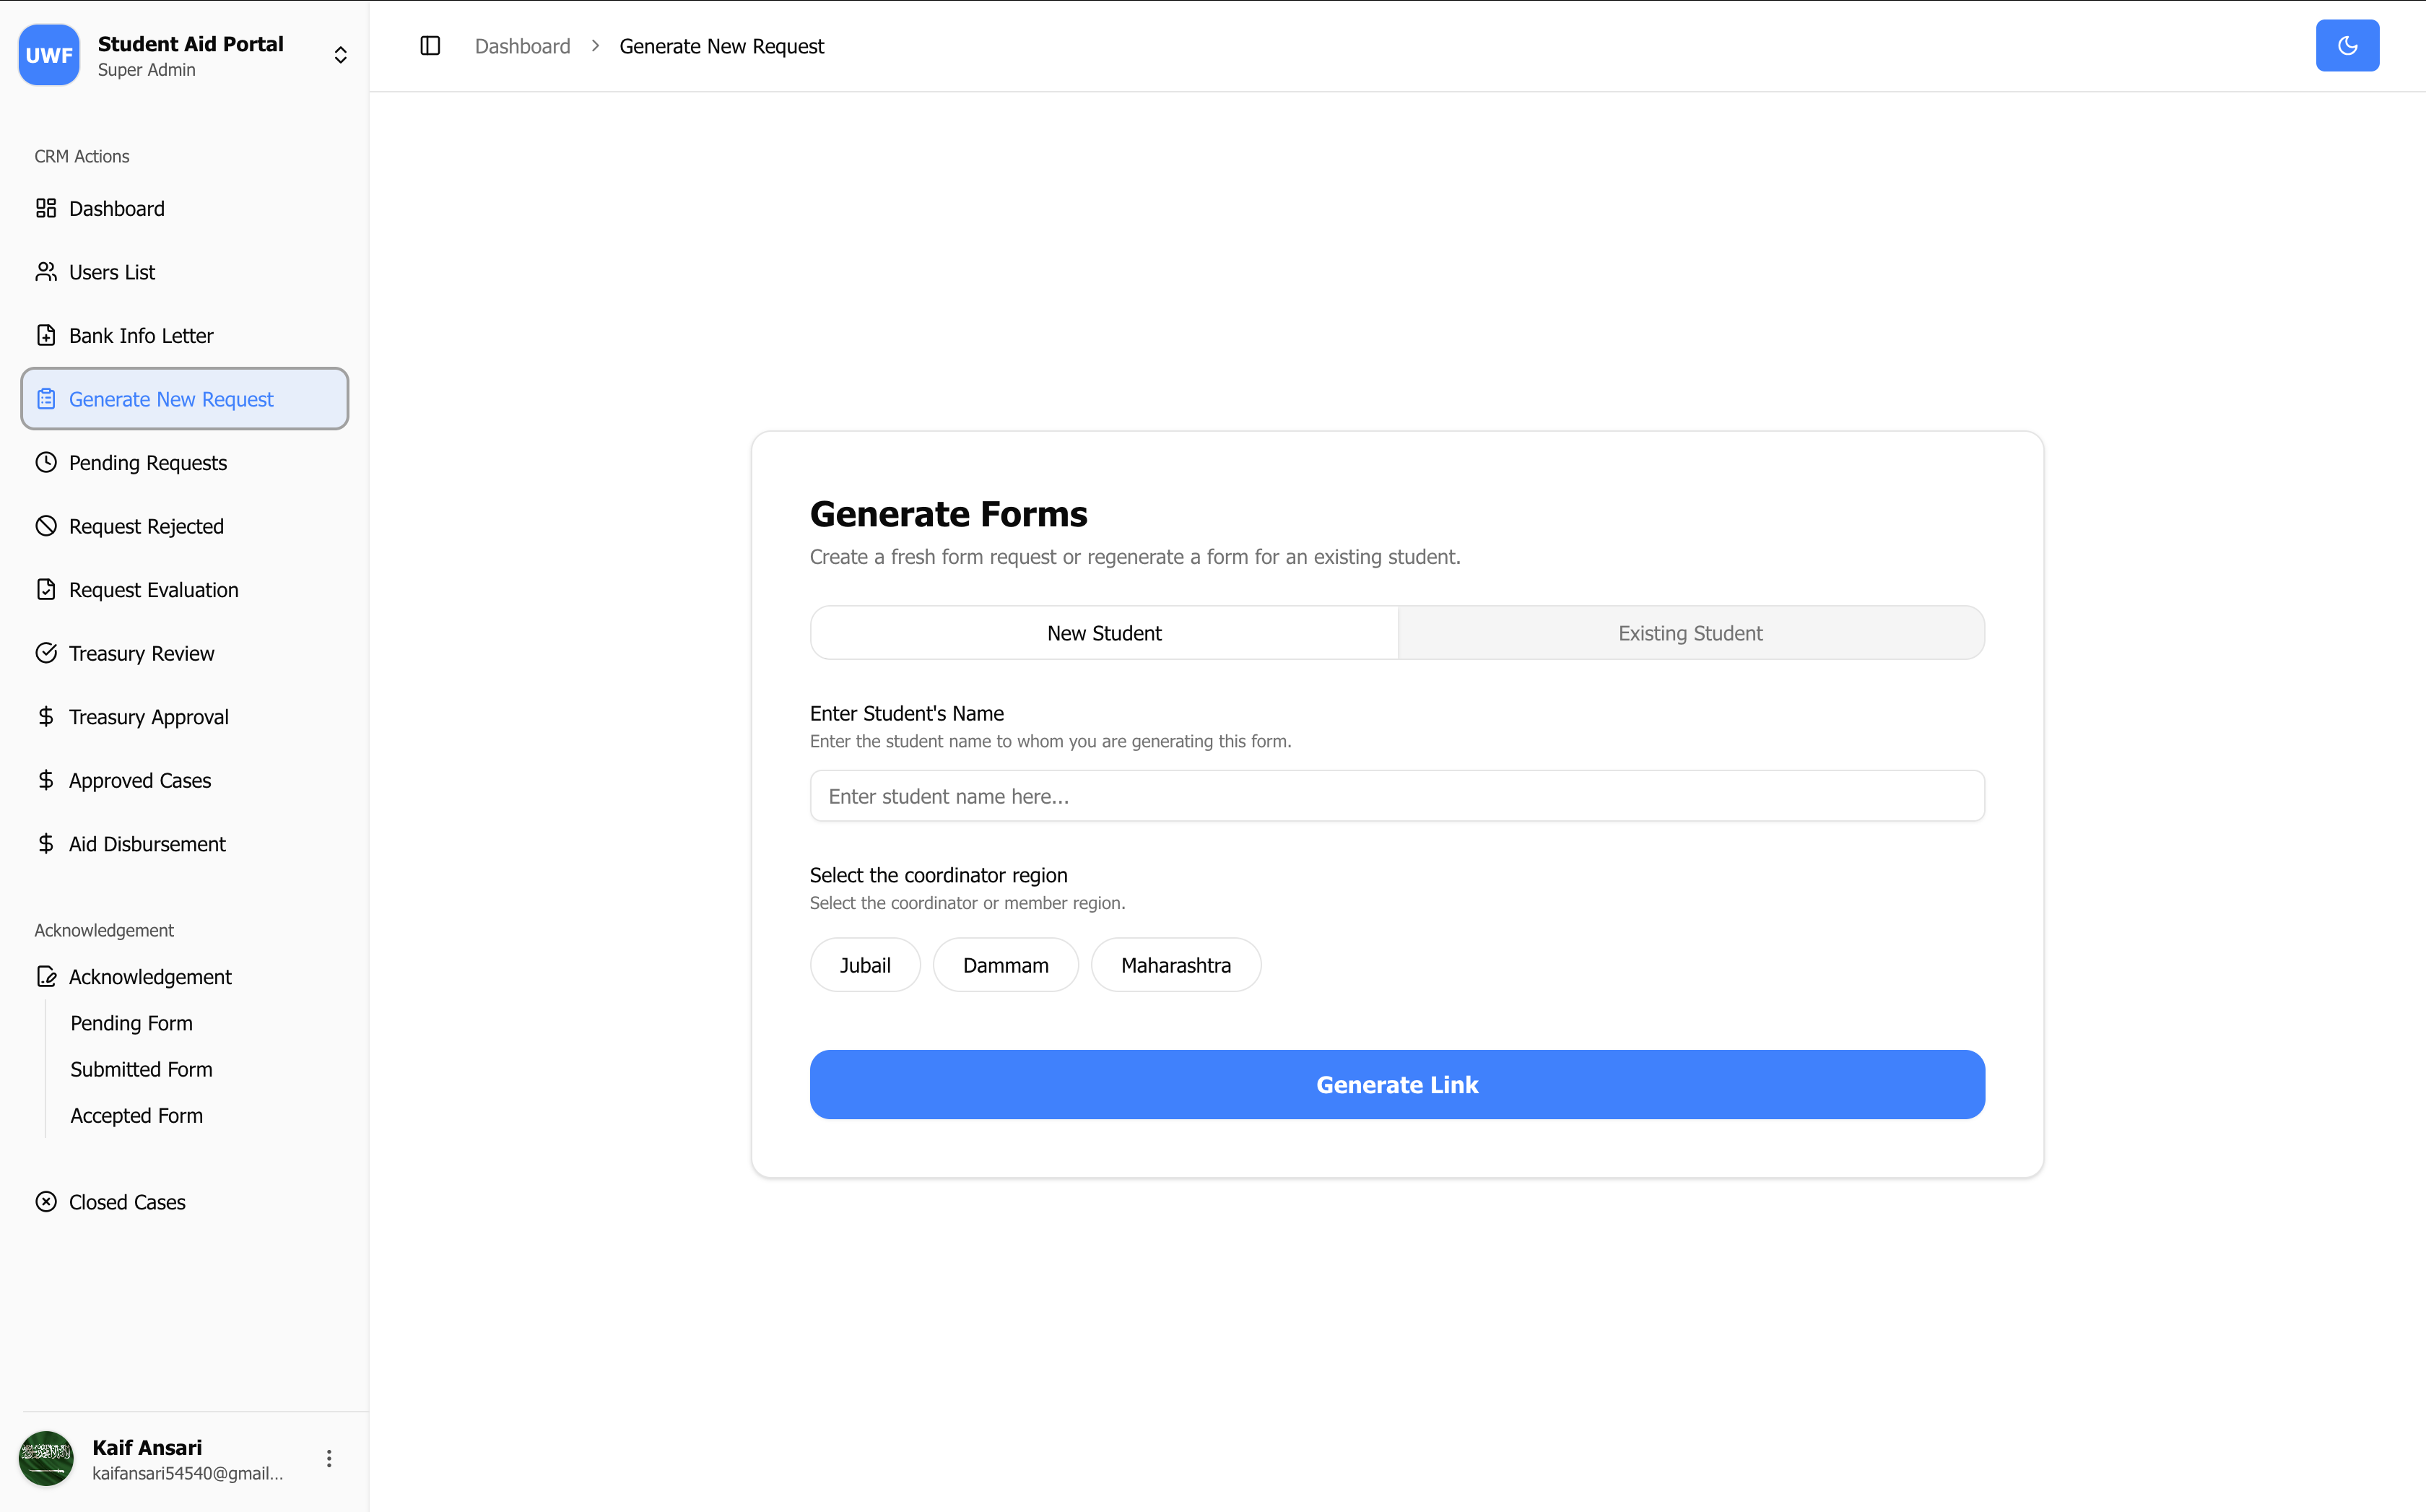Open Users List people icon
This screenshot has height=1512, width=2426.
pyautogui.click(x=46, y=272)
